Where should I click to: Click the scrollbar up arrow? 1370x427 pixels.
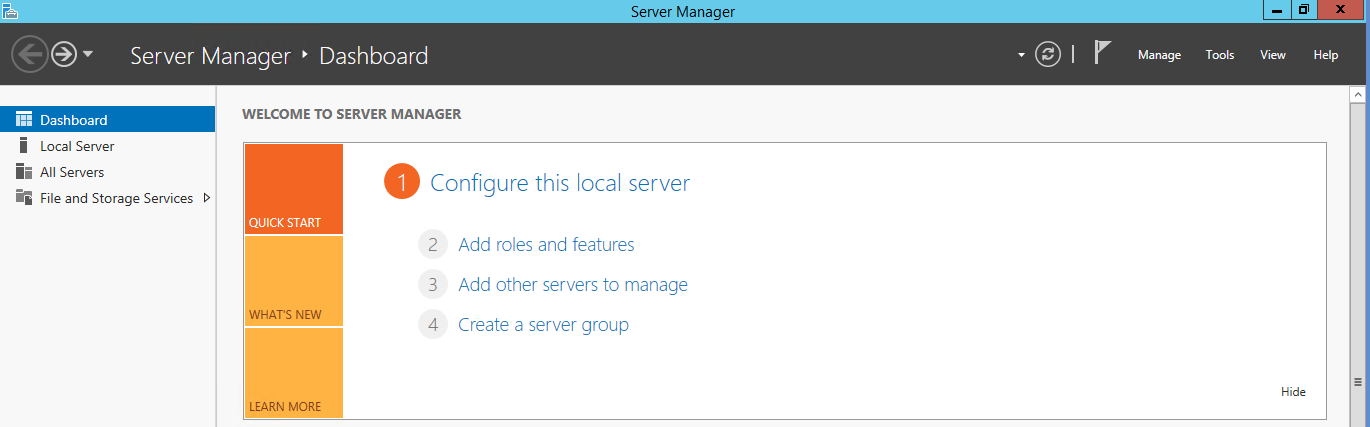coord(1358,94)
